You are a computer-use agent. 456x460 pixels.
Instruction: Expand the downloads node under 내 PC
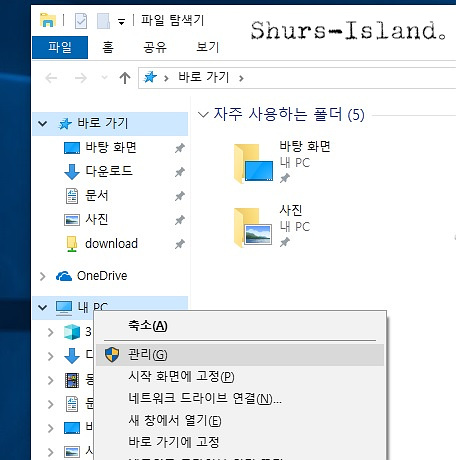click(x=50, y=356)
